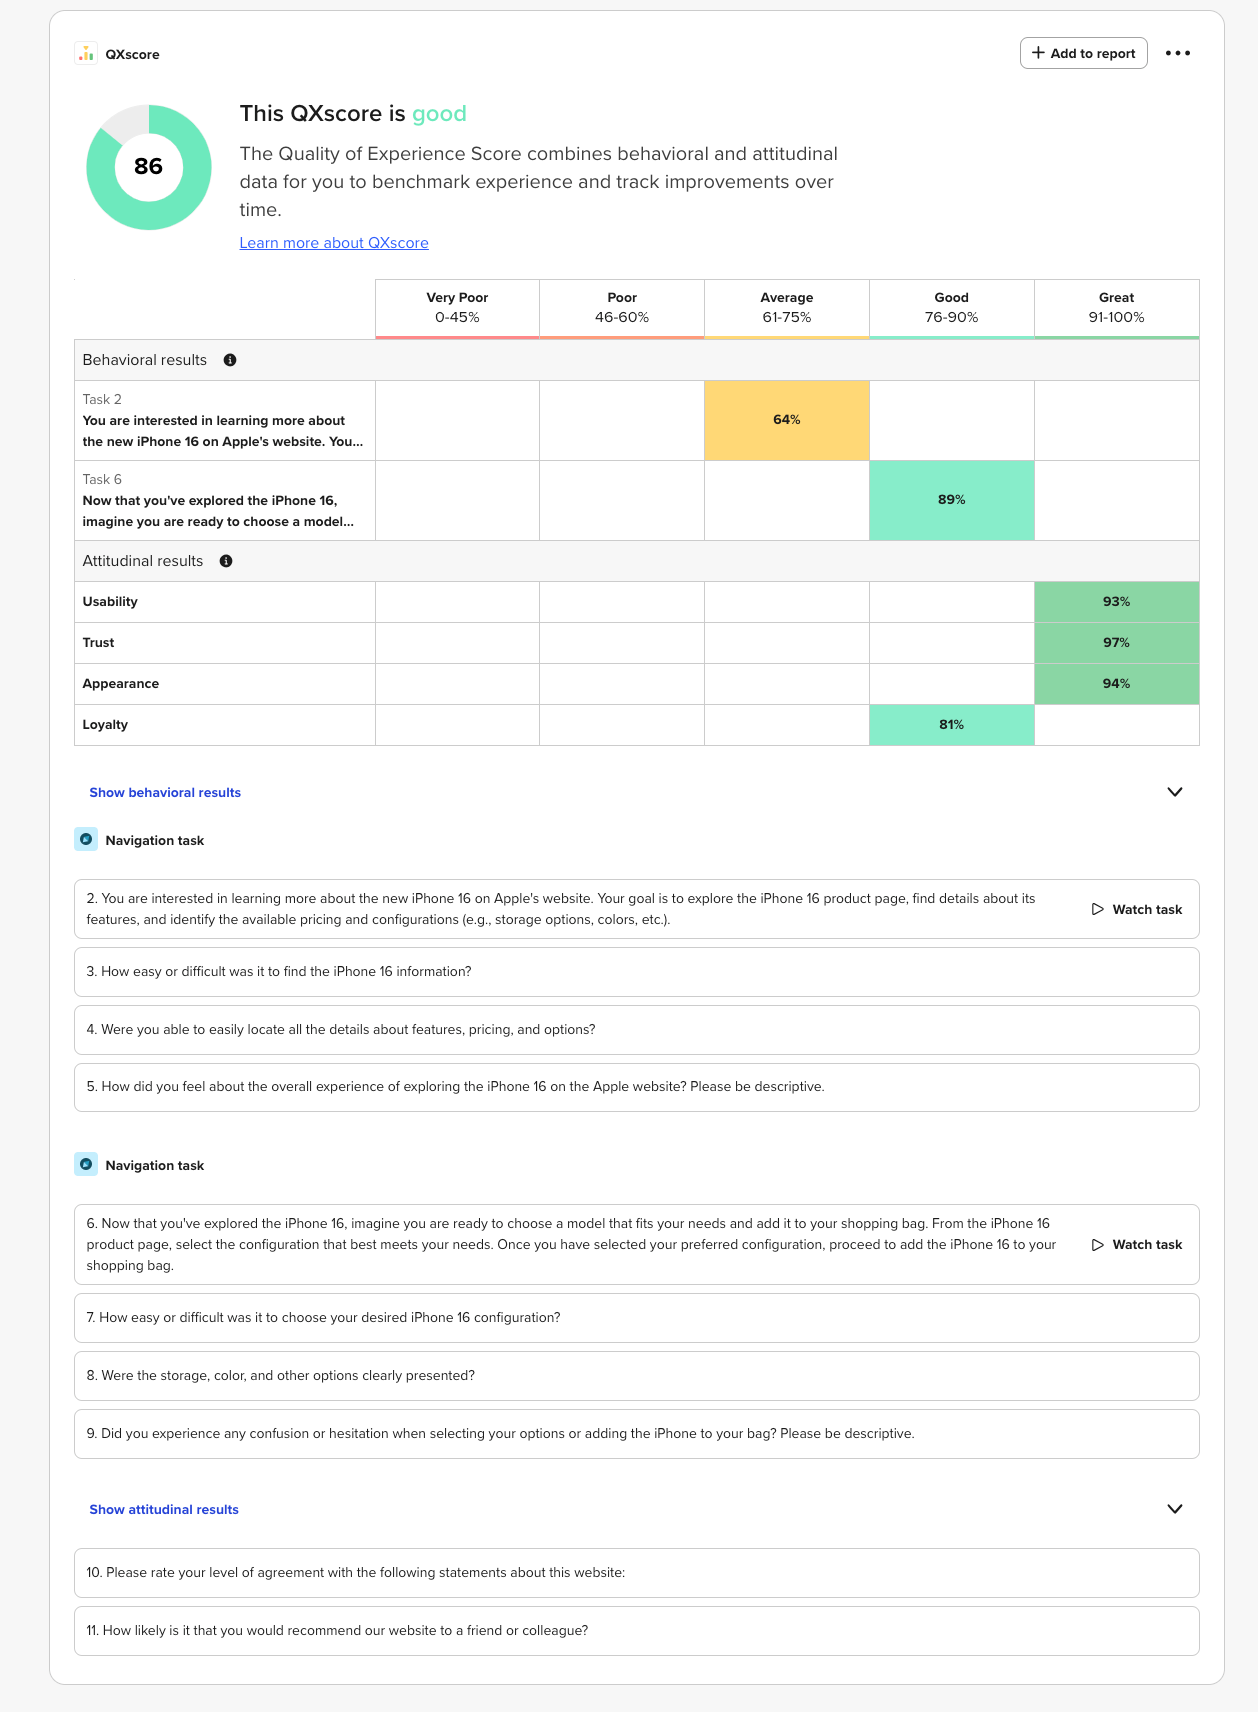This screenshot has height=1712, width=1258.
Task: Click the Average 61-75% column header
Action: tap(787, 308)
